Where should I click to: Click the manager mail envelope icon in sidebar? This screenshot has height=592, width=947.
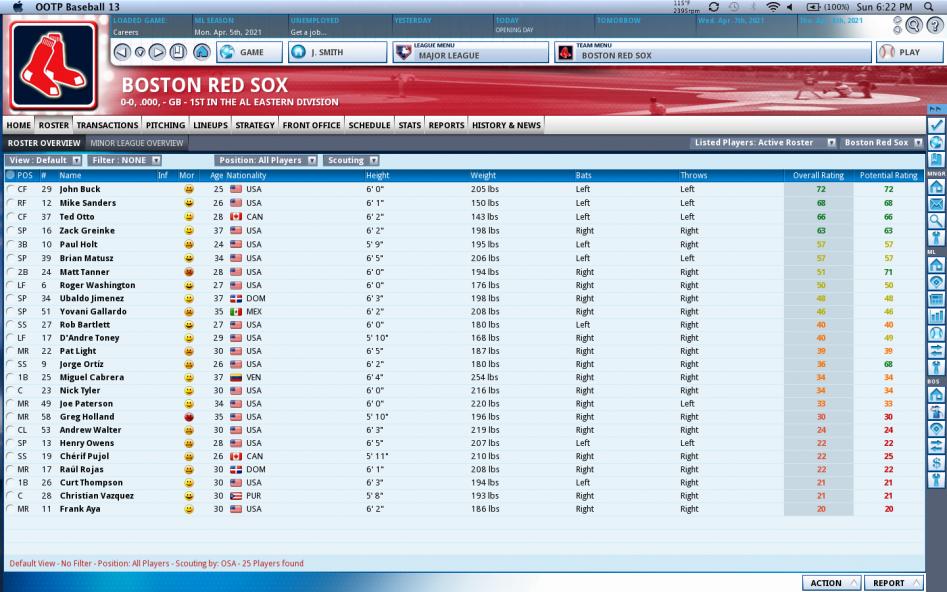[x=936, y=204]
